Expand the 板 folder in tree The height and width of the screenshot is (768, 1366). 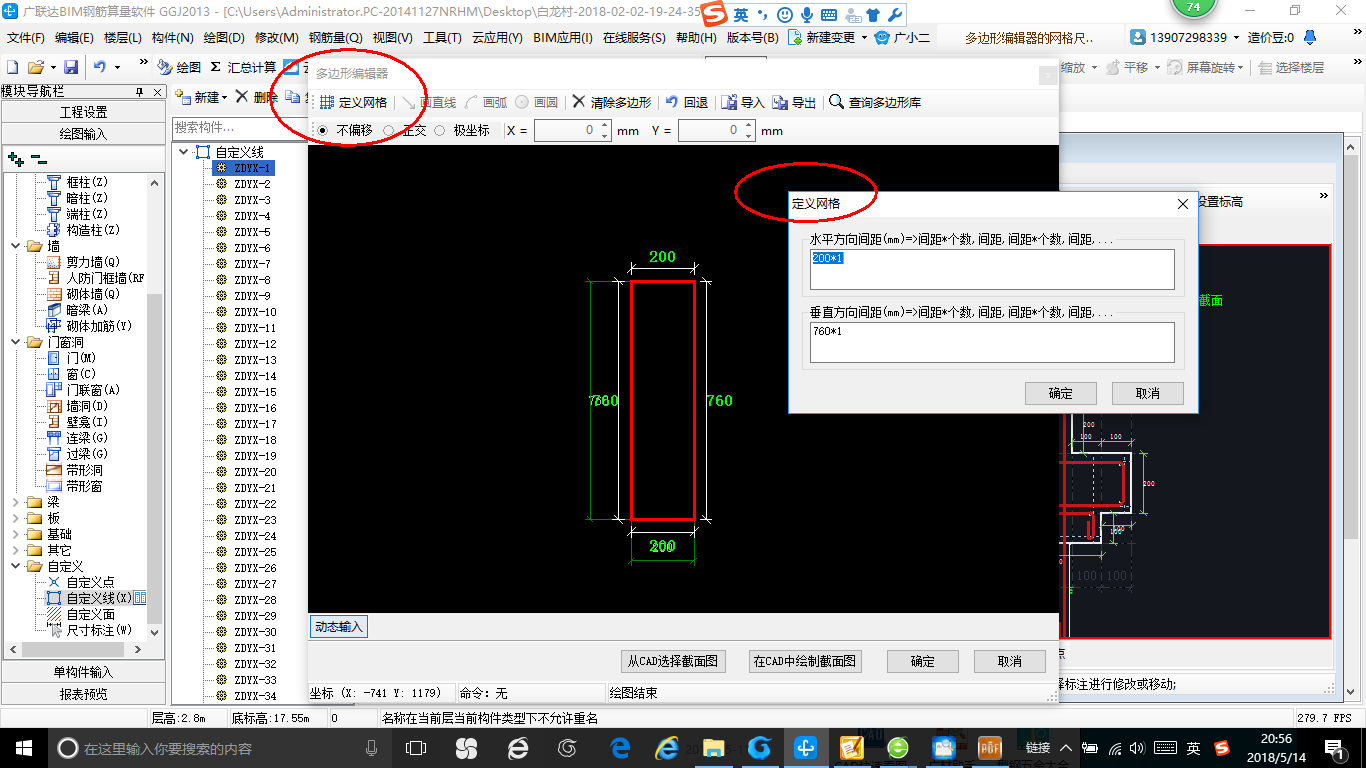17,518
